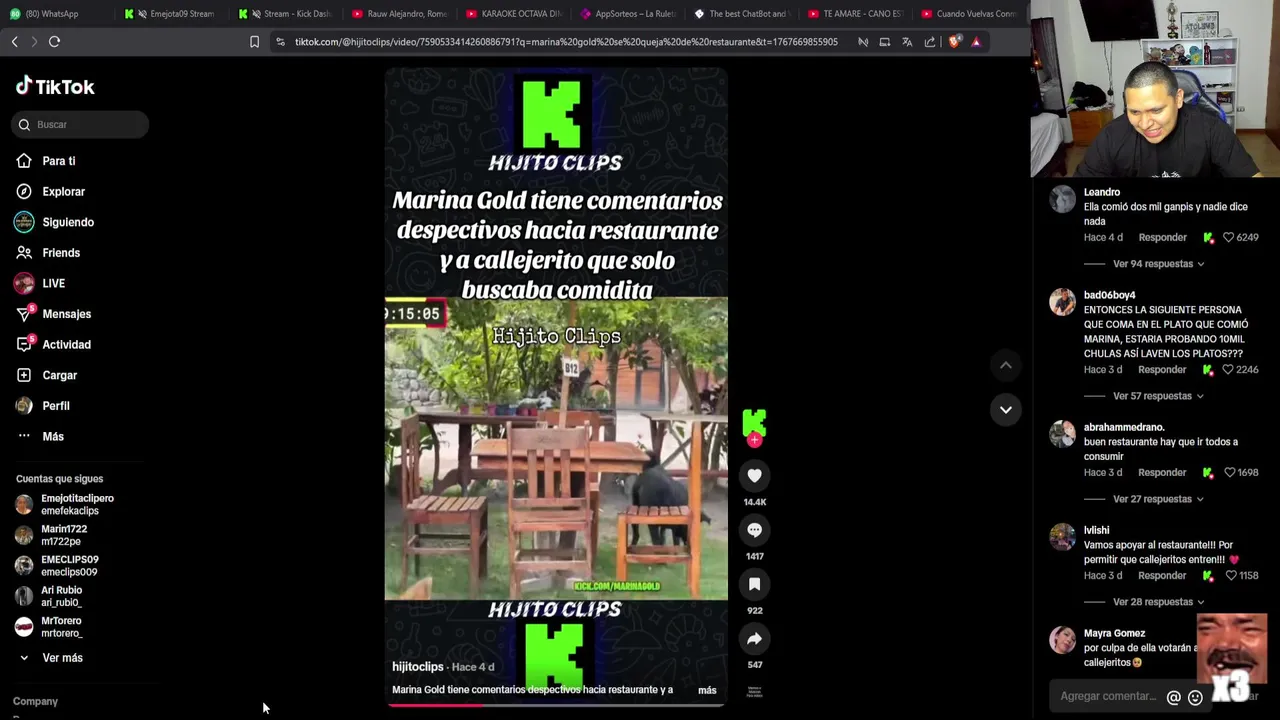Like the video with heart icon
The height and width of the screenshot is (720, 1280).
754,476
